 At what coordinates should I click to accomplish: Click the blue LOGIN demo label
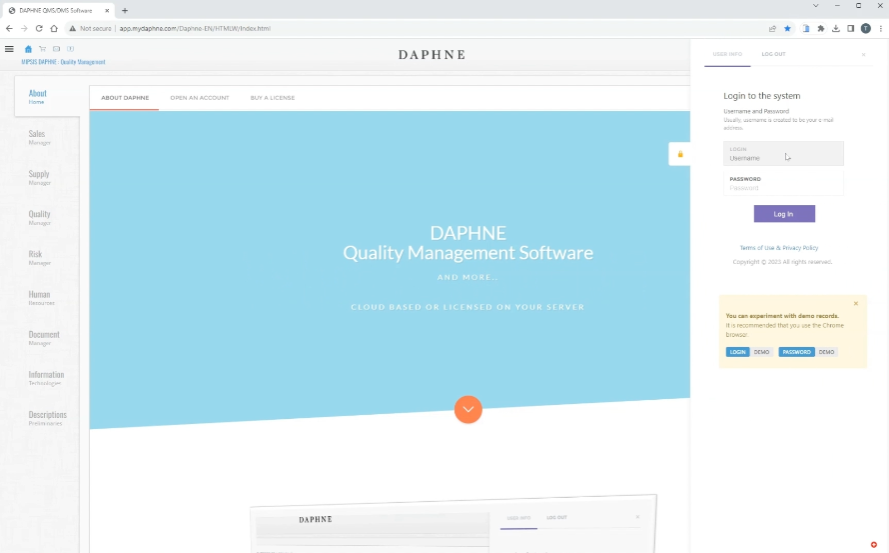[738, 352]
